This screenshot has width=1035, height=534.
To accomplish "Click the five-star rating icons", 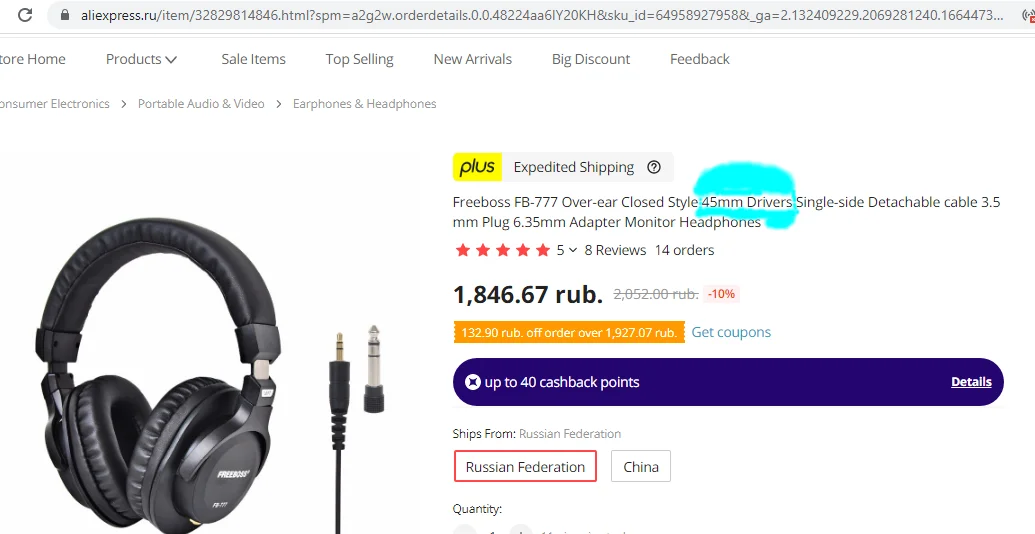I will [x=502, y=250].
